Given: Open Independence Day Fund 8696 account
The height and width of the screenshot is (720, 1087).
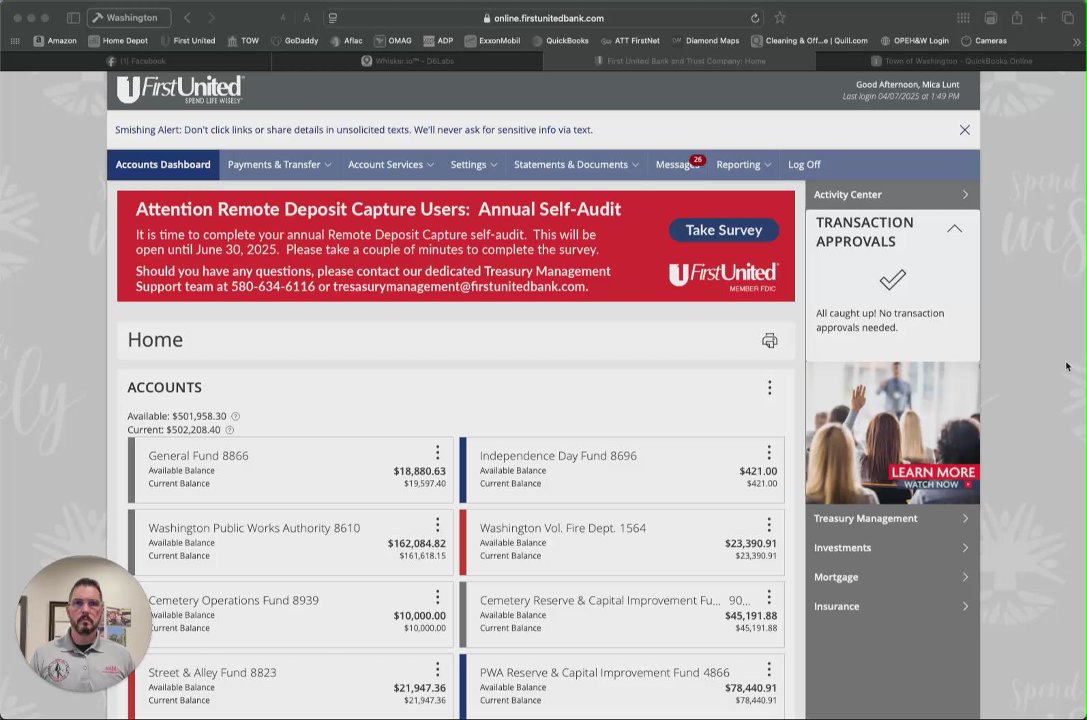Looking at the screenshot, I should (x=558, y=456).
